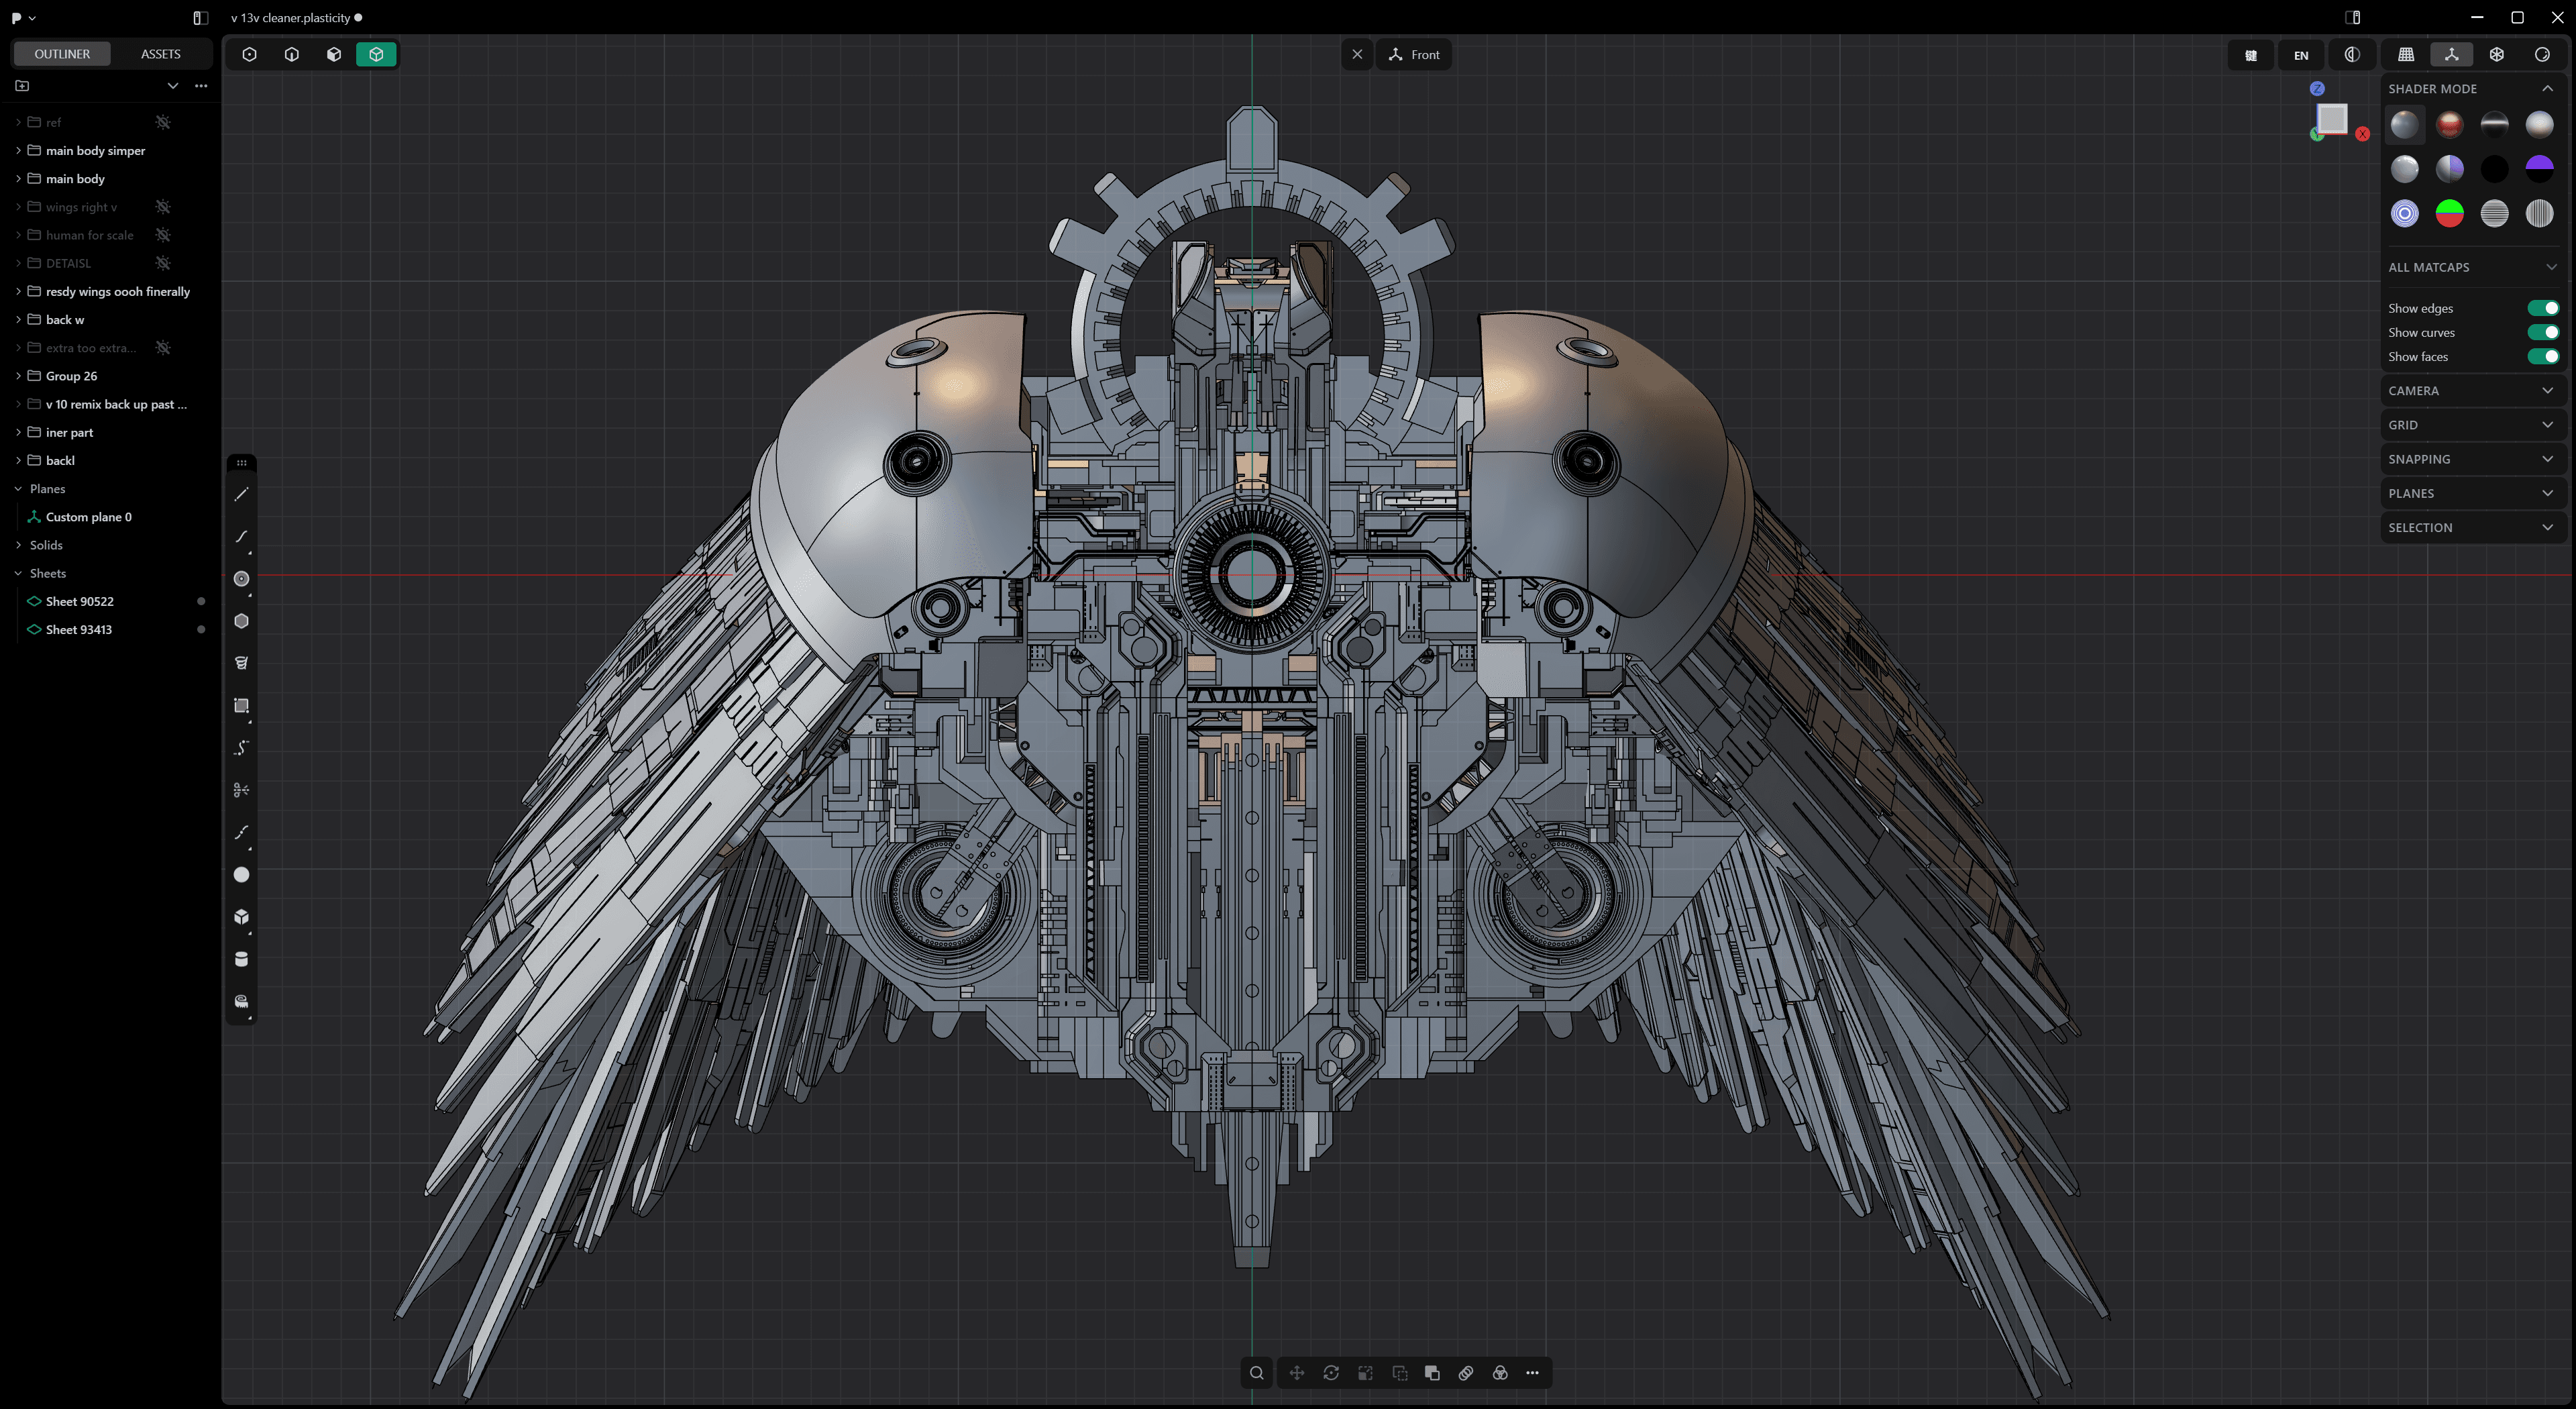Image resolution: width=2576 pixels, height=1409 pixels.
Task: Open the OUTLINER tab
Action: click(x=62, y=54)
